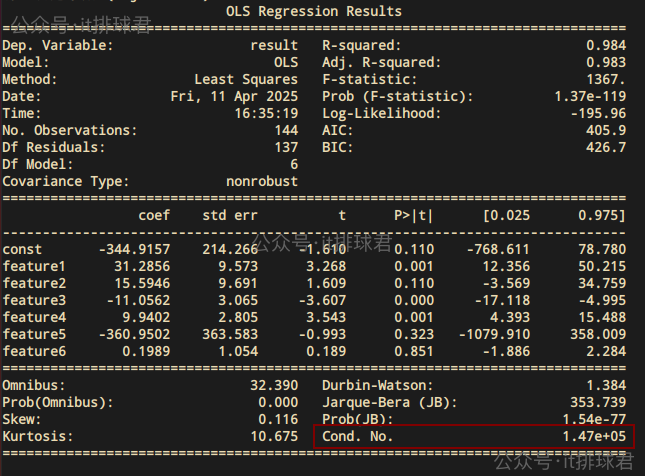Click the OLS Regression Results title
The width and height of the screenshot is (645, 476).
click(x=315, y=11)
